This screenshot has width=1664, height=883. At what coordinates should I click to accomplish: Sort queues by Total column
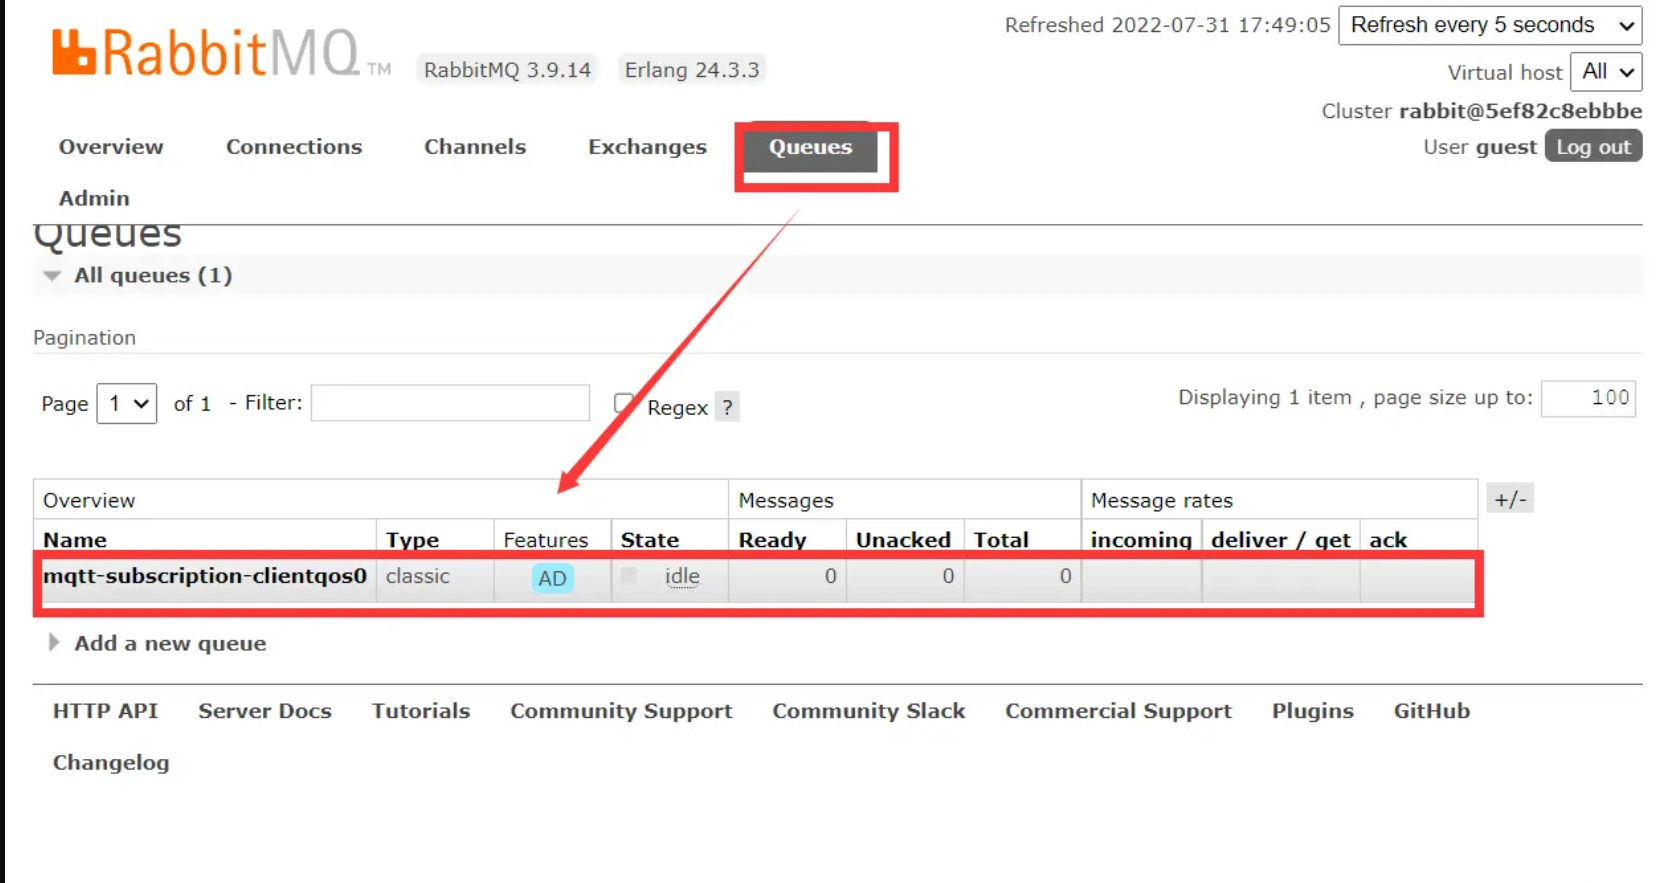click(x=1001, y=539)
